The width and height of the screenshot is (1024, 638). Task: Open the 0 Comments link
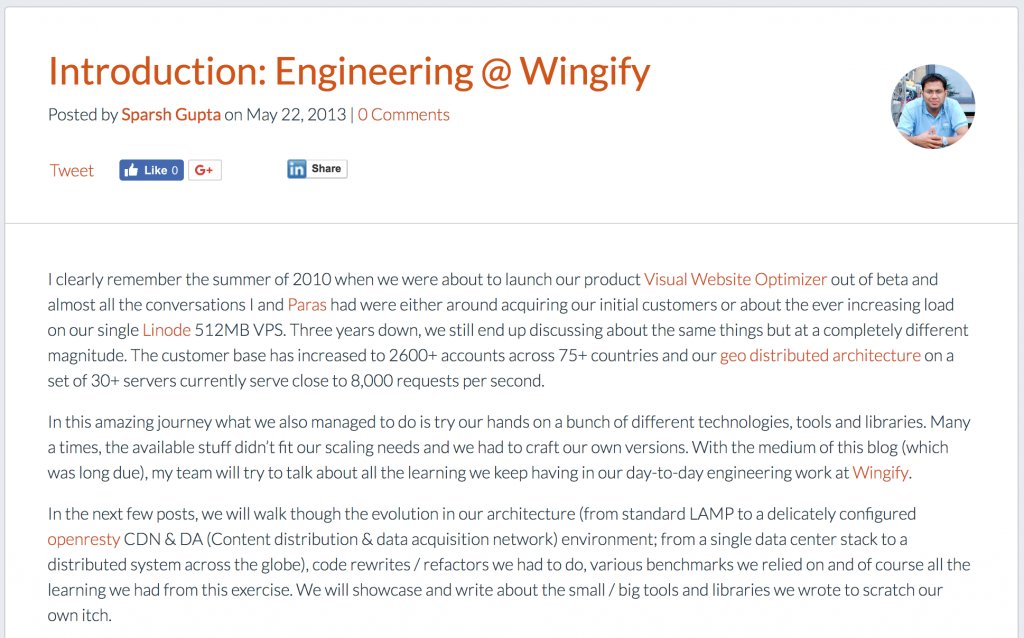[403, 114]
